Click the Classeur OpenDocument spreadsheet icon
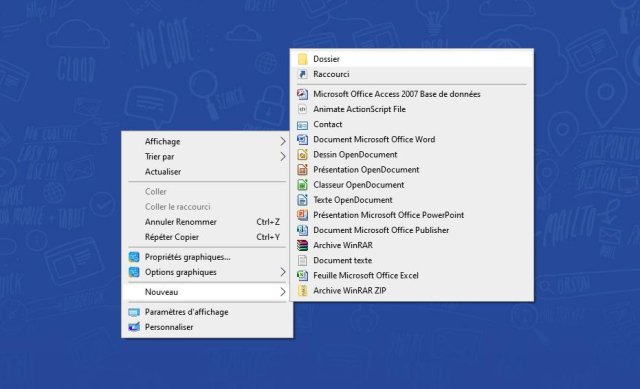The image size is (640, 389). [x=302, y=185]
